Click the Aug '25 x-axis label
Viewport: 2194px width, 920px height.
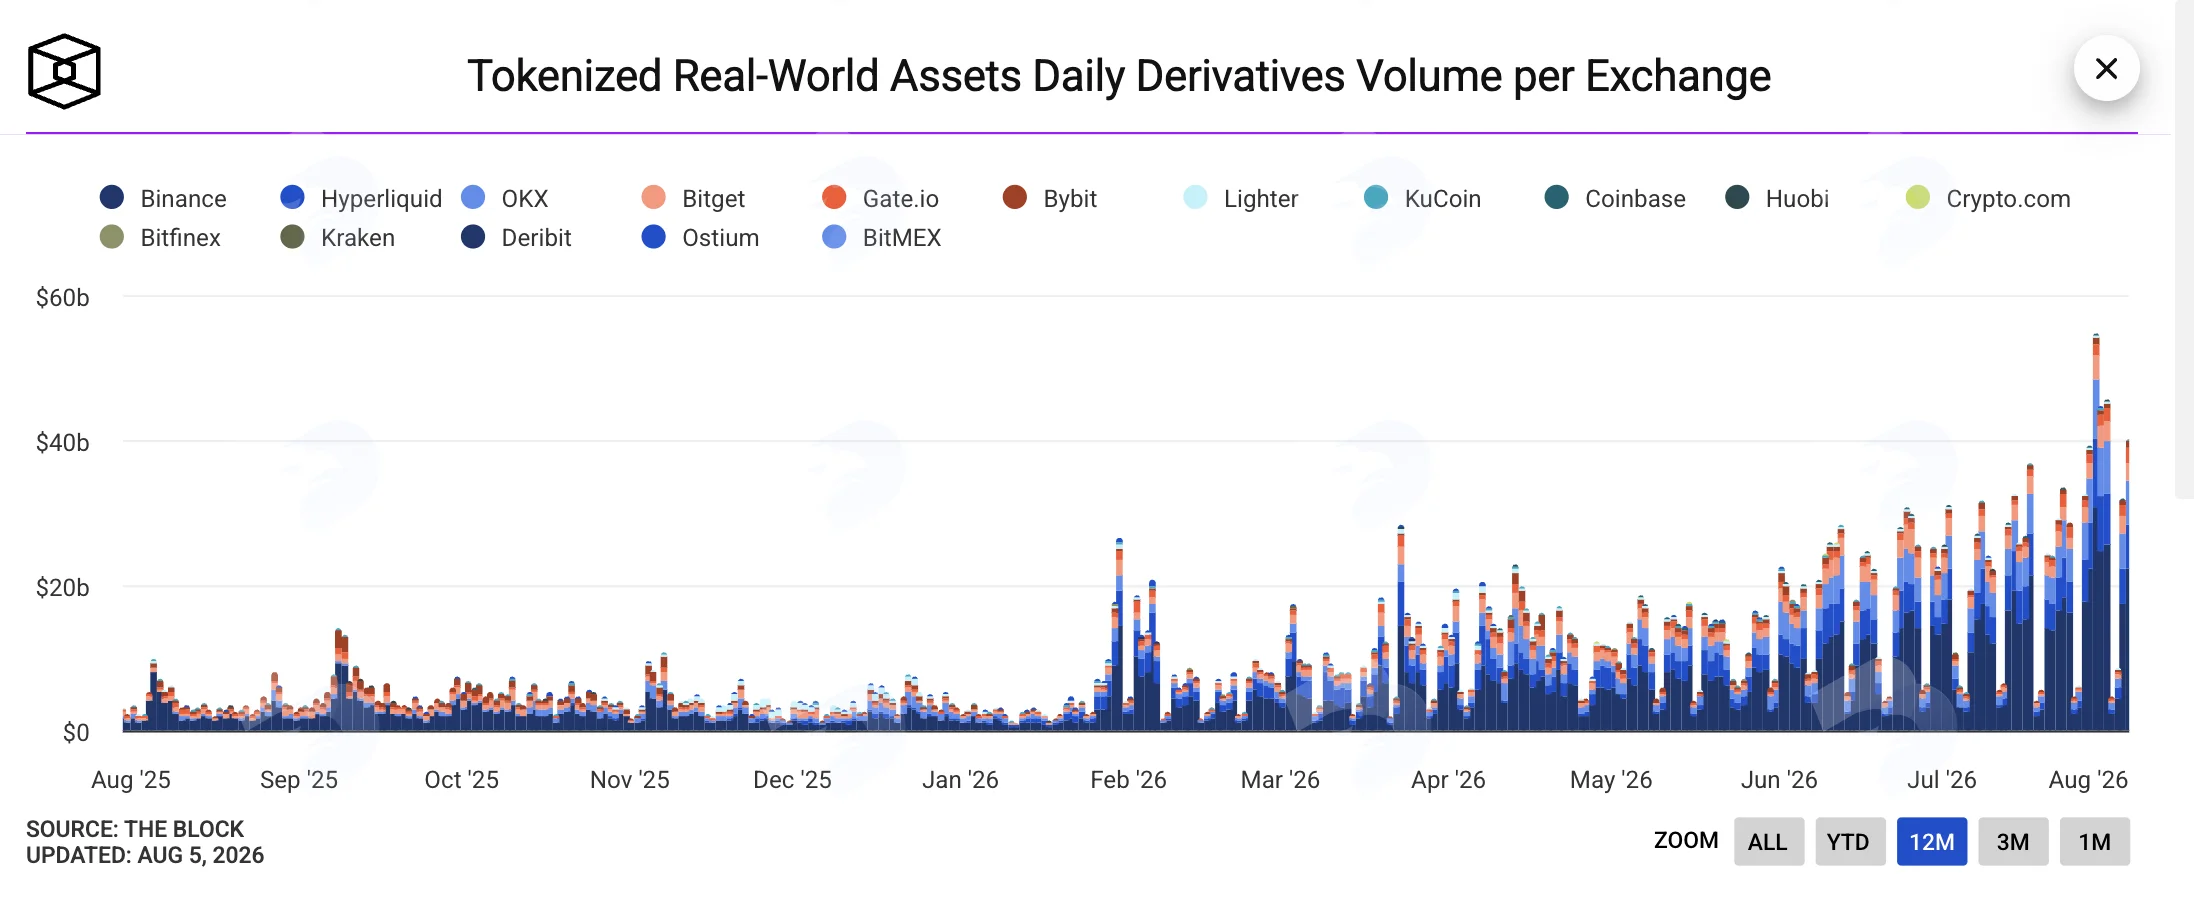click(131, 780)
